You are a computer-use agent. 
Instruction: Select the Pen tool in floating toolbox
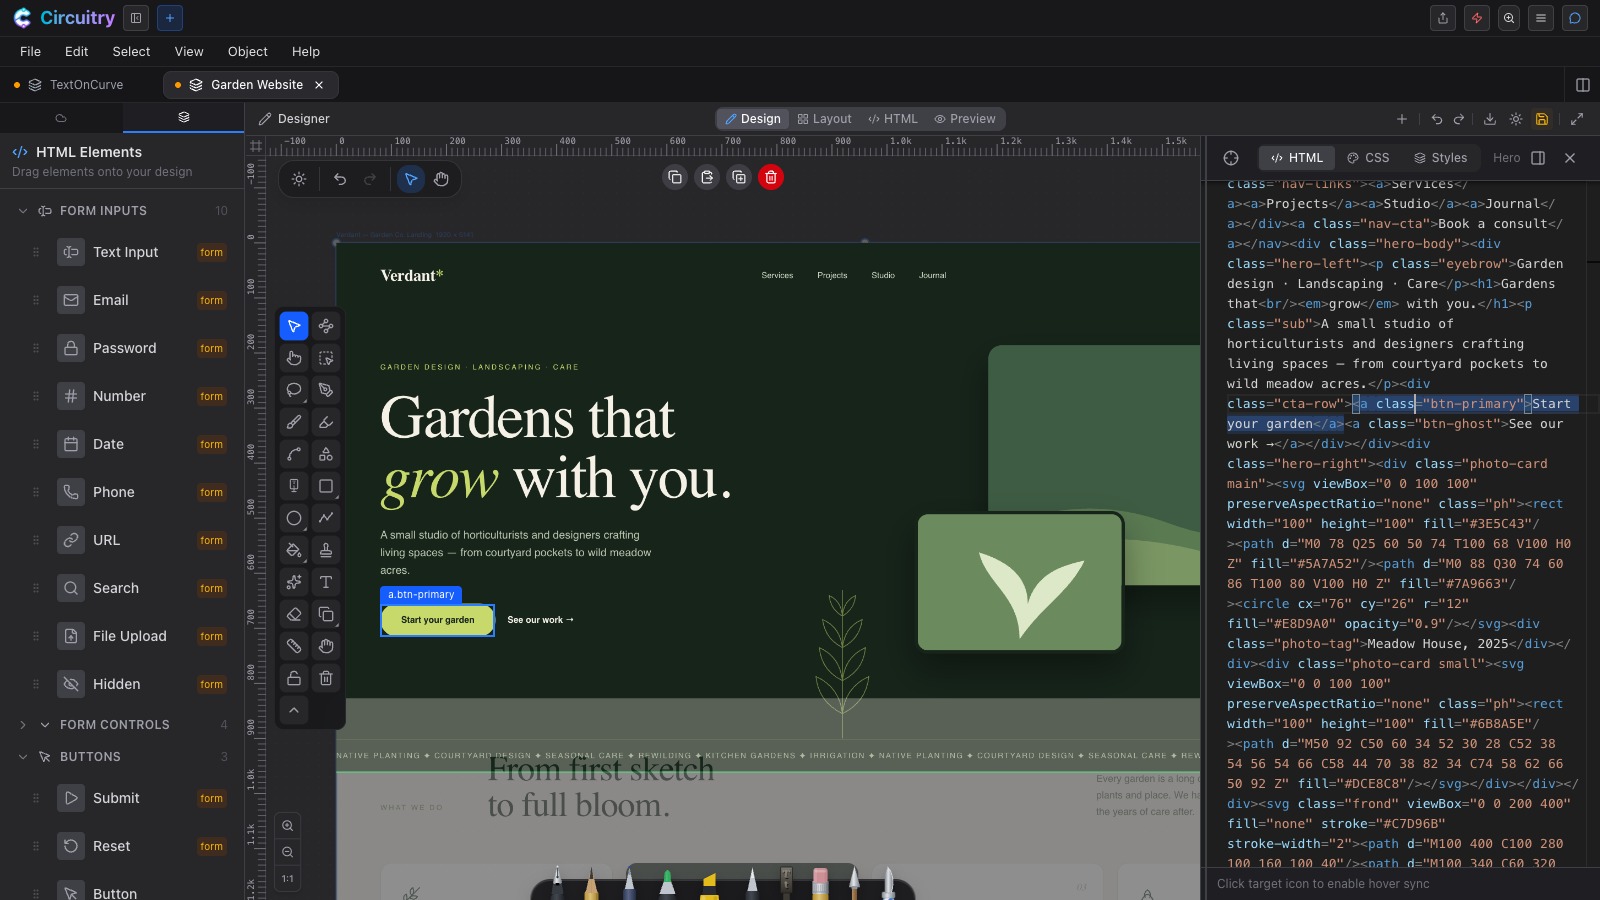point(326,390)
